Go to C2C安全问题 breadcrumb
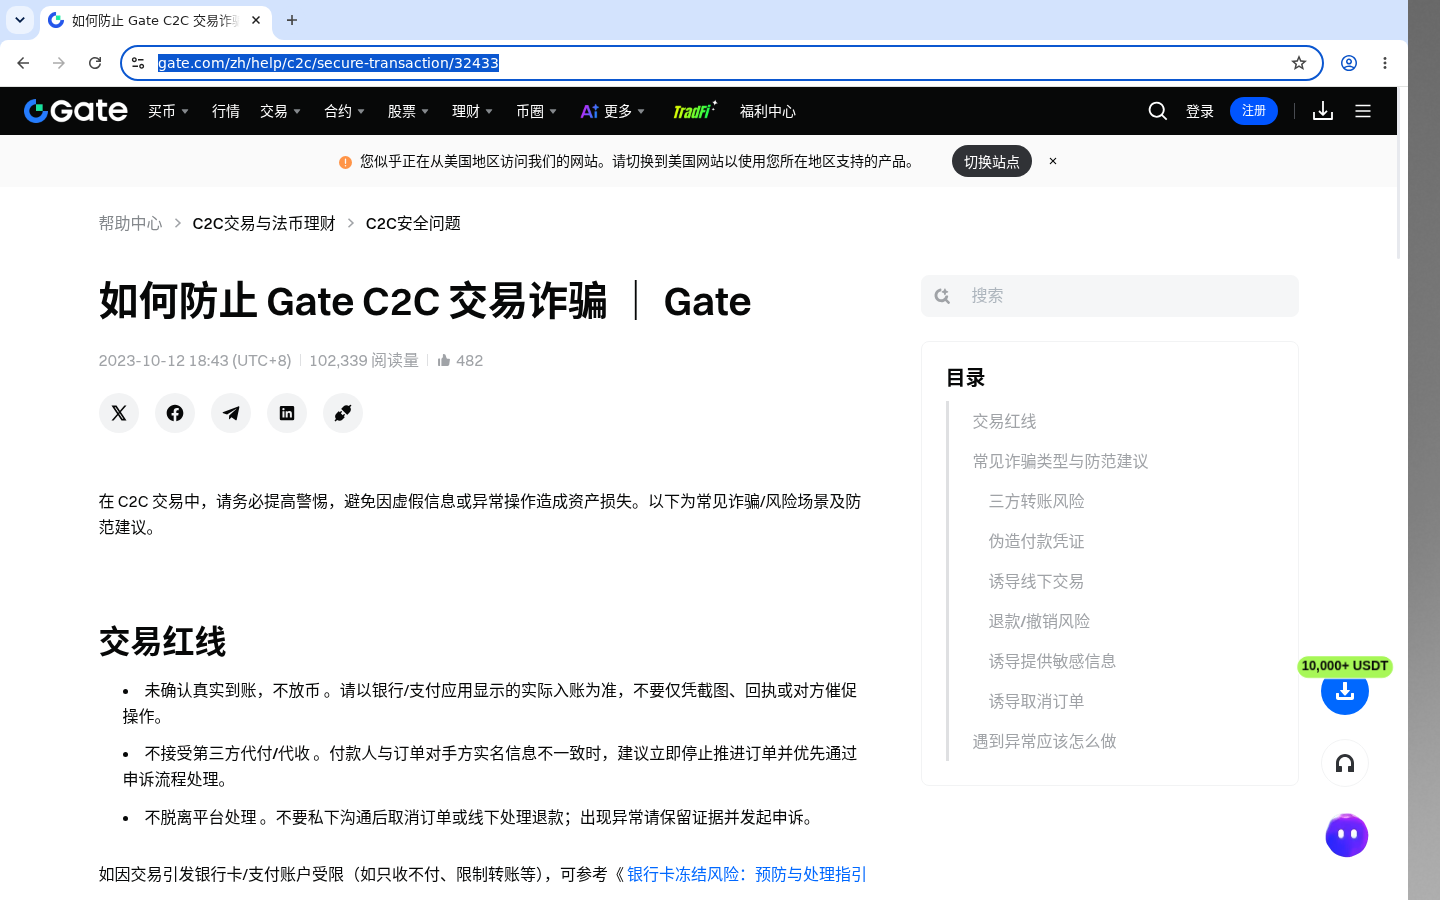Image resolution: width=1440 pixels, height=900 pixels. click(413, 223)
